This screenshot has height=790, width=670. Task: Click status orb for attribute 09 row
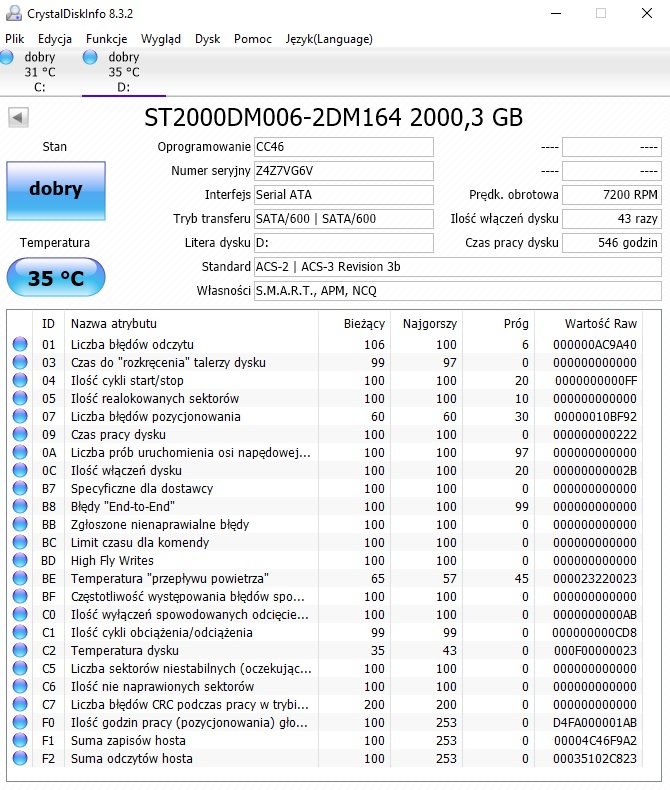pyautogui.click(x=20, y=434)
